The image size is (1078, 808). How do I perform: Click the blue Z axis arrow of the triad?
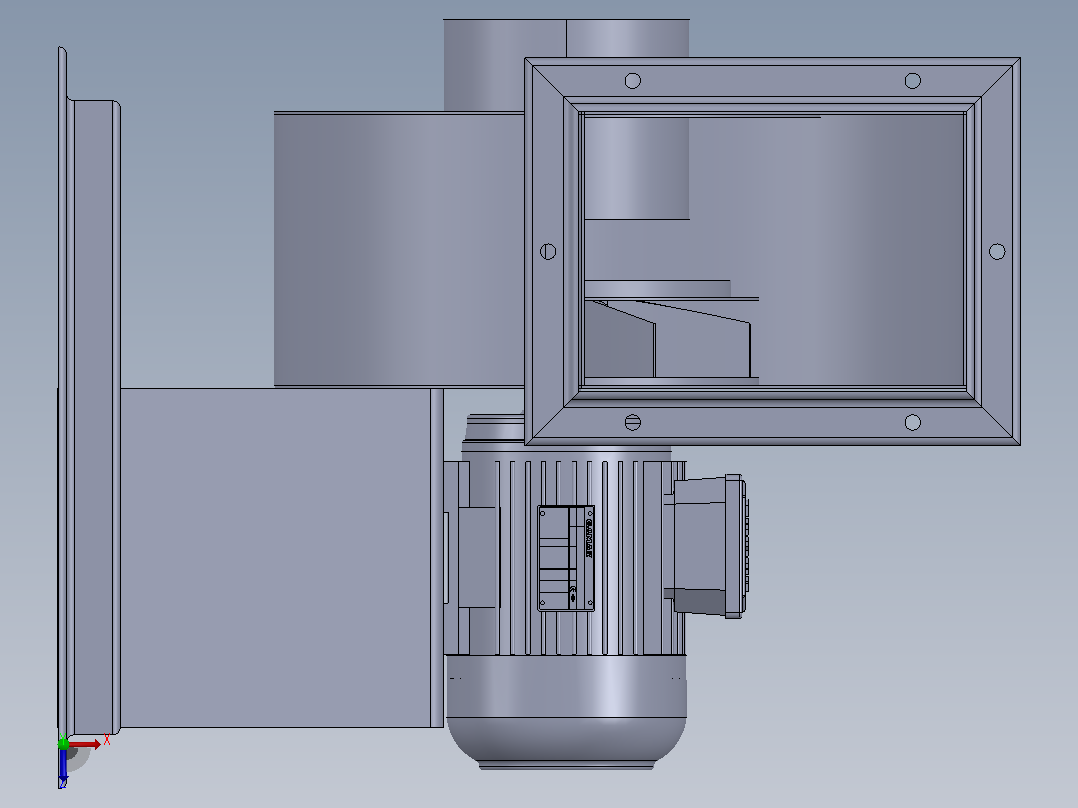click(x=63, y=767)
